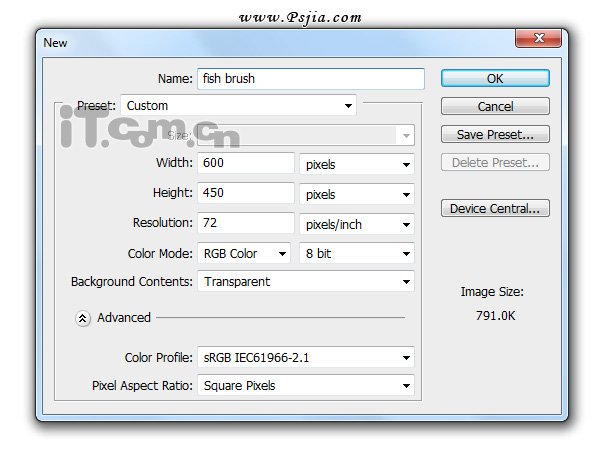Click the Name label
This screenshot has width=600, height=450.
175,79
